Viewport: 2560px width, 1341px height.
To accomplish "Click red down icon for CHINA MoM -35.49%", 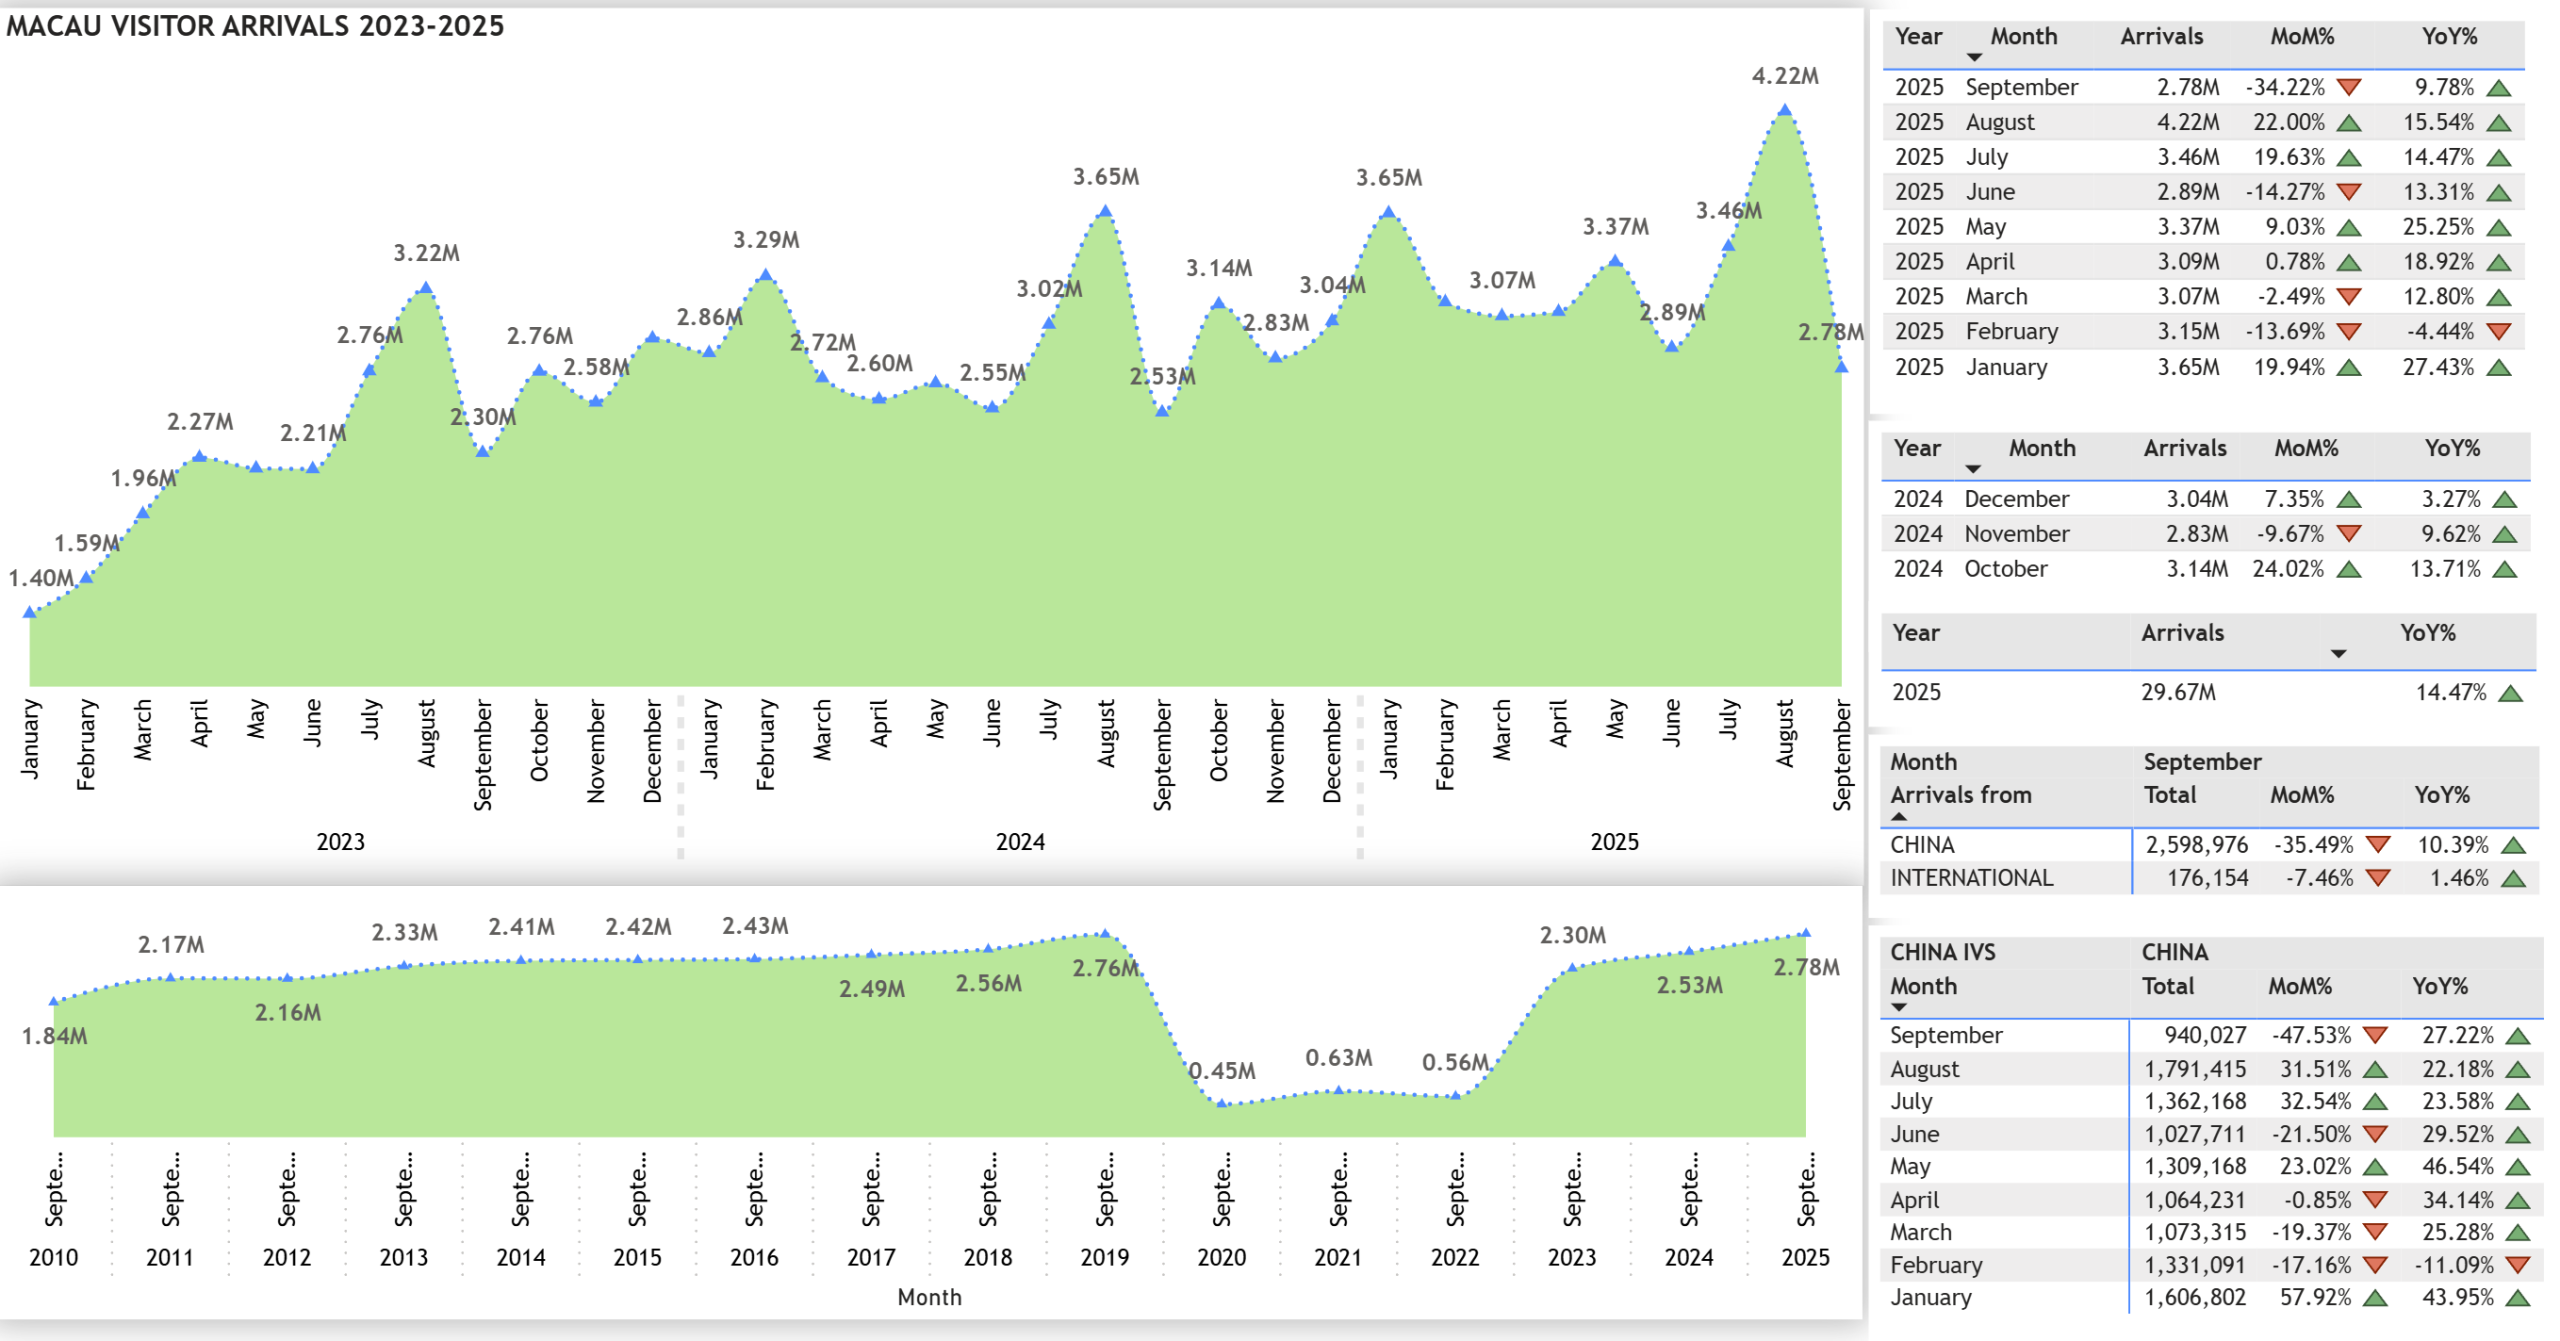I will (x=2378, y=845).
